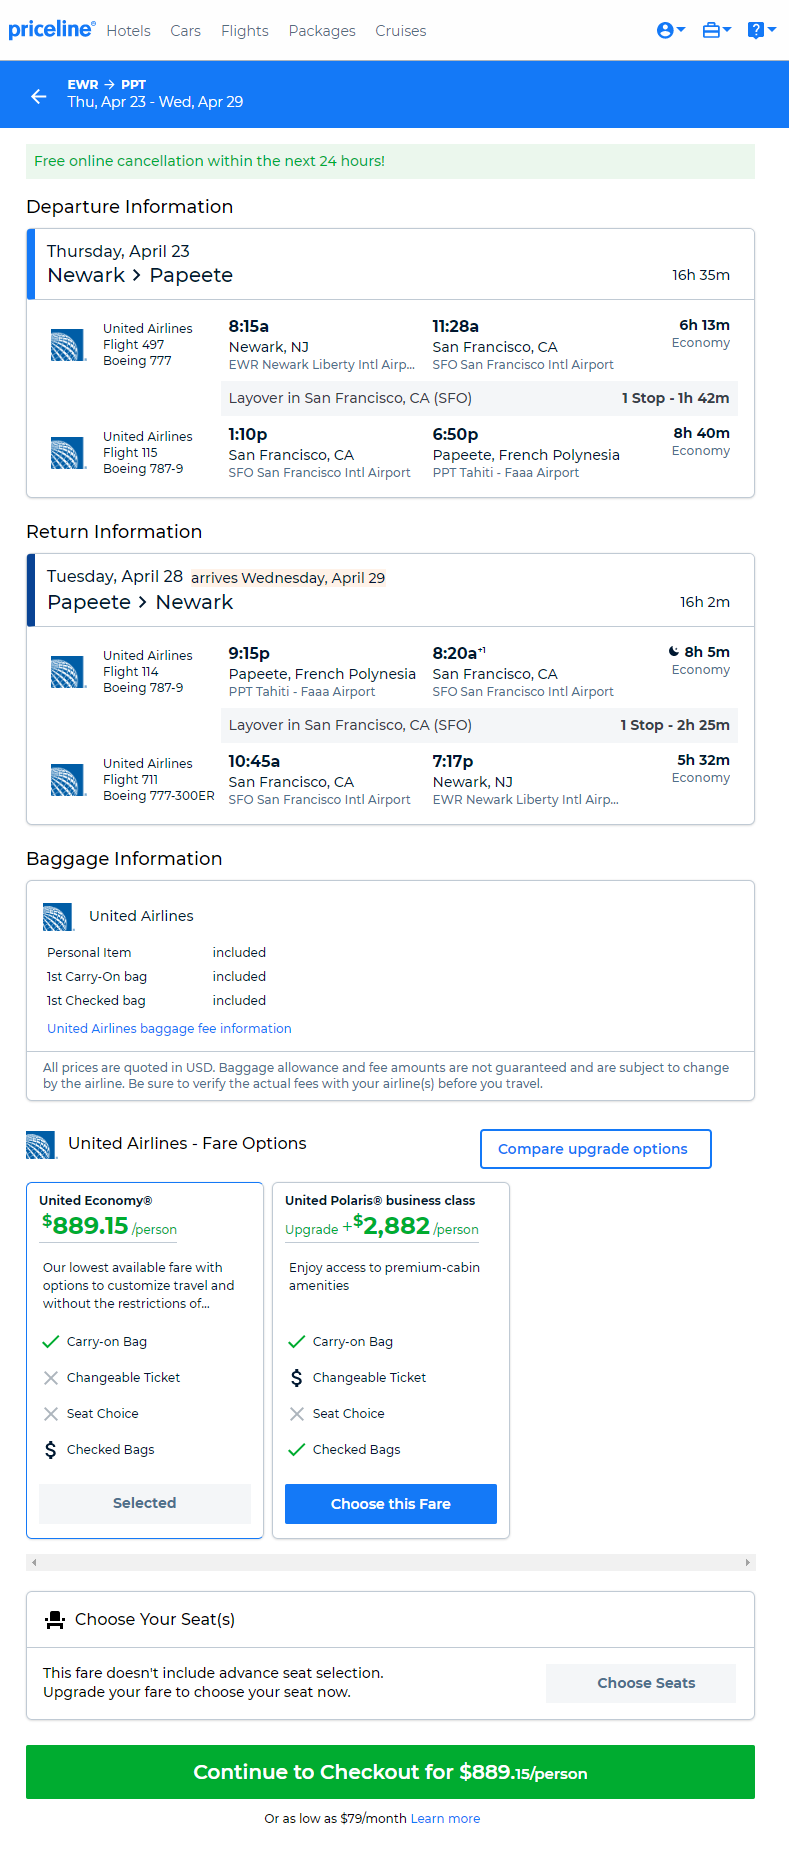Image resolution: width=789 pixels, height=1864 pixels.
Task: Click the Priceline logo
Action: (x=52, y=29)
